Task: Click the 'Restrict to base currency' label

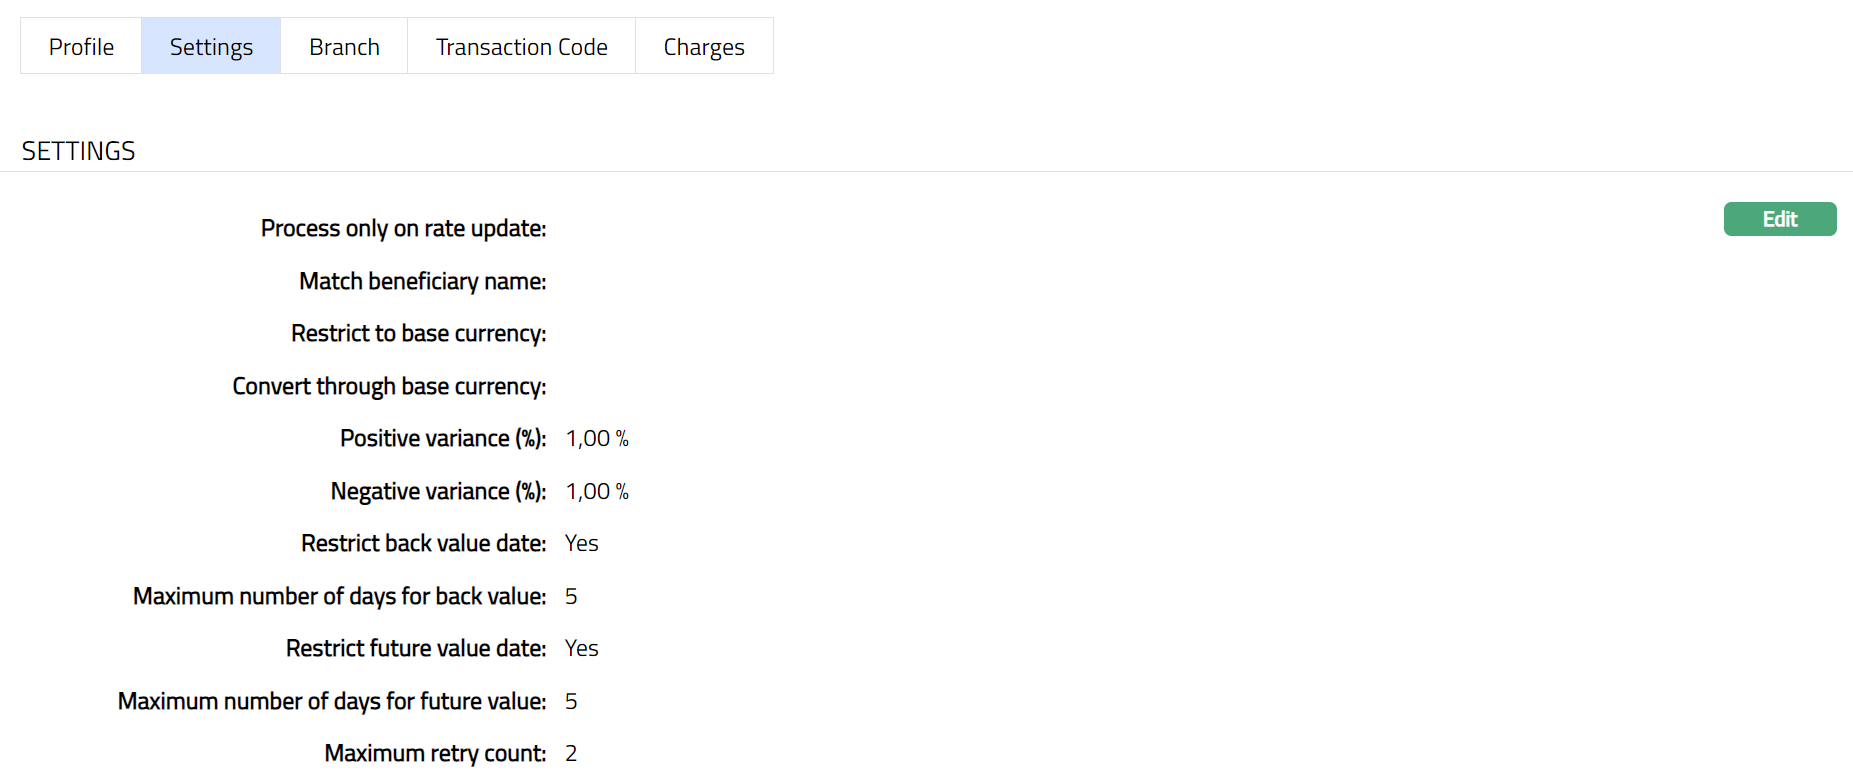Action: click(418, 334)
